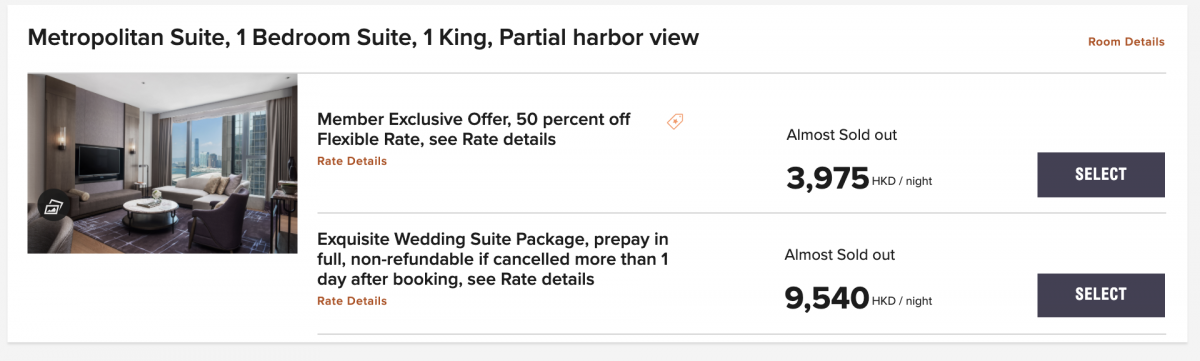Click the Exquisite Wedding Suite Package title
Image resolution: width=1200 pixels, height=361 pixels.
[493, 259]
